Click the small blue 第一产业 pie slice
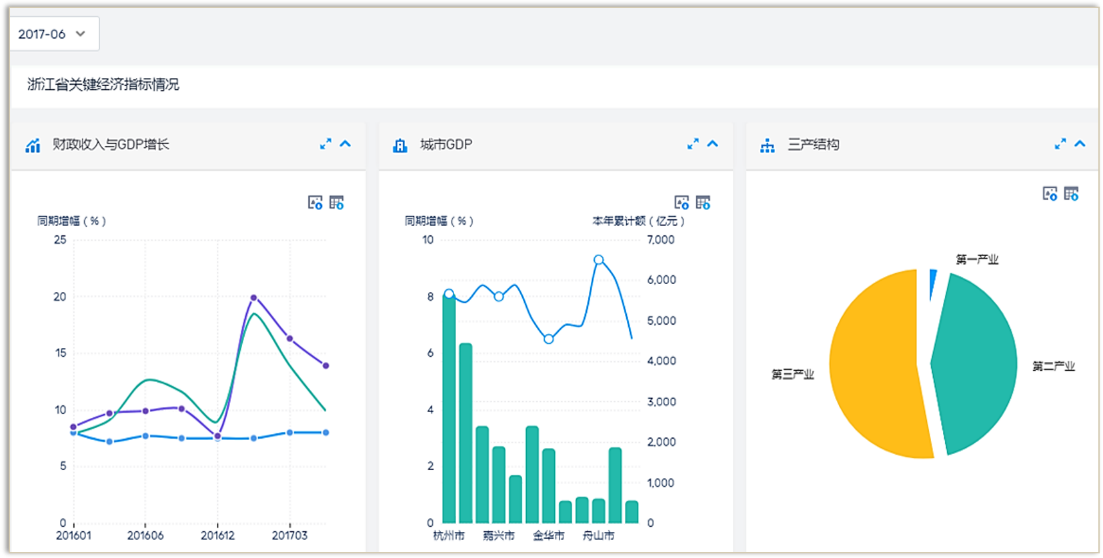 point(933,282)
